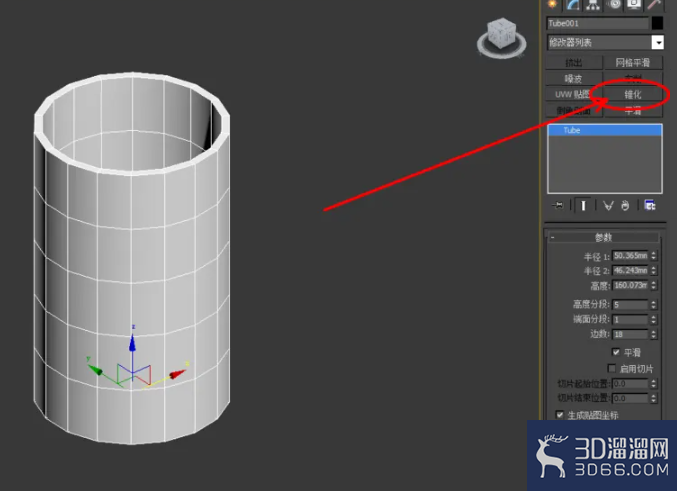
Task: Apply the 倒角剖面 modifier button
Action: point(574,111)
